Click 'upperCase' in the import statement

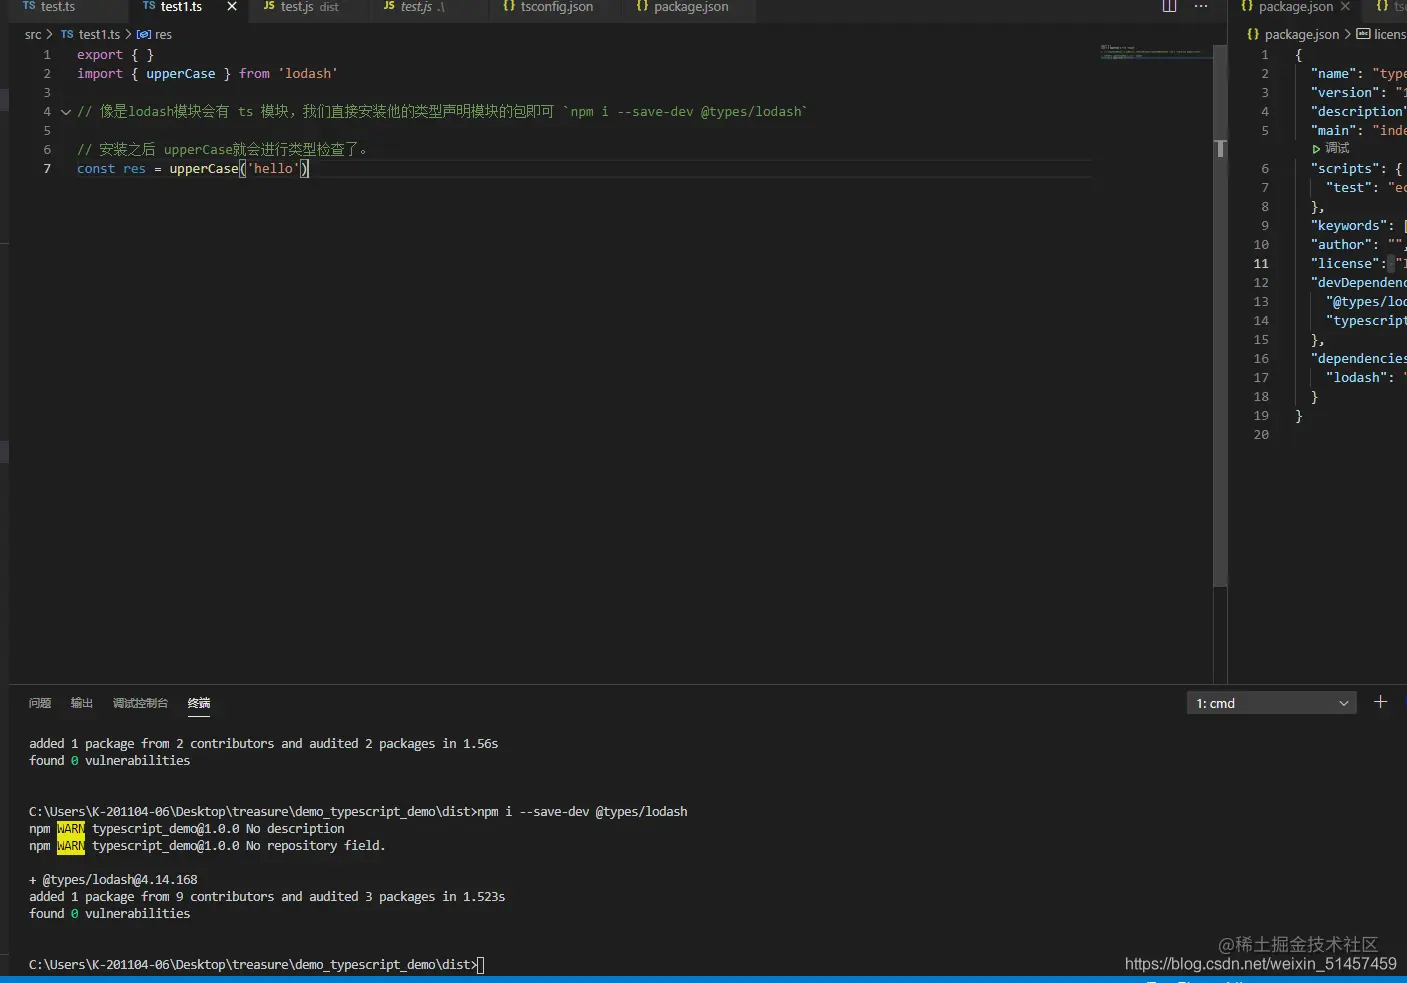(x=181, y=74)
